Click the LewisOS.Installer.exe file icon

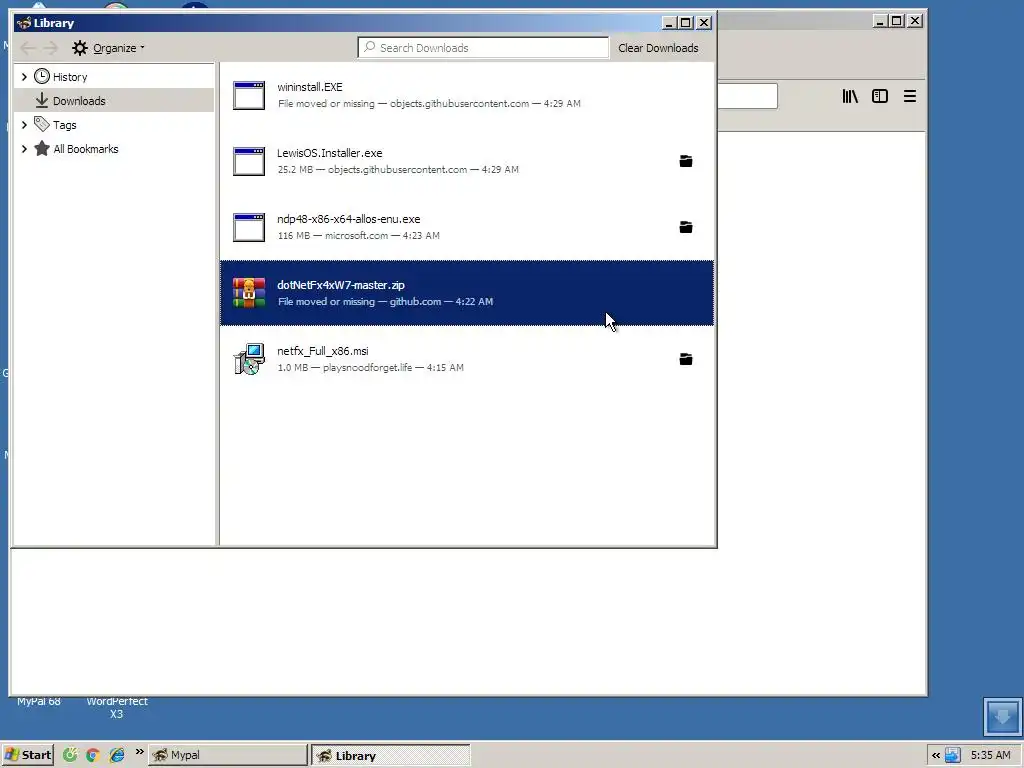249,161
